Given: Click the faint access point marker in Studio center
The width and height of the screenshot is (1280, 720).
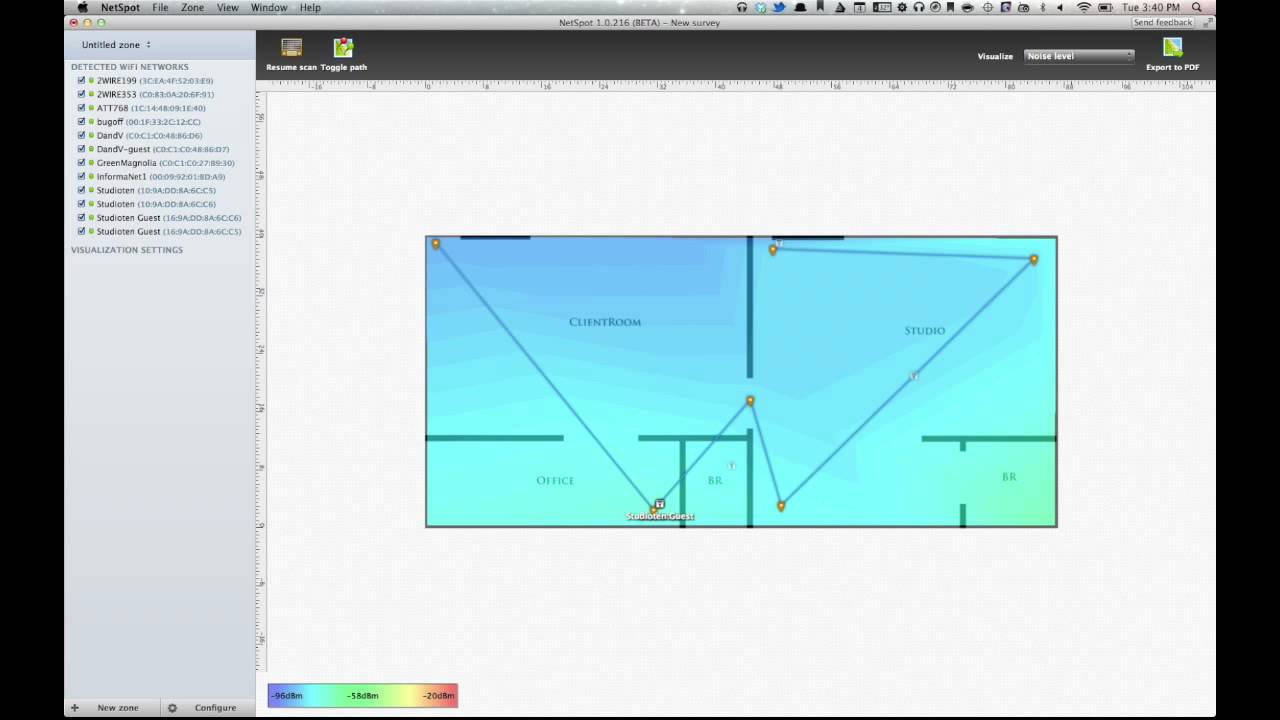Looking at the screenshot, I should point(913,376).
